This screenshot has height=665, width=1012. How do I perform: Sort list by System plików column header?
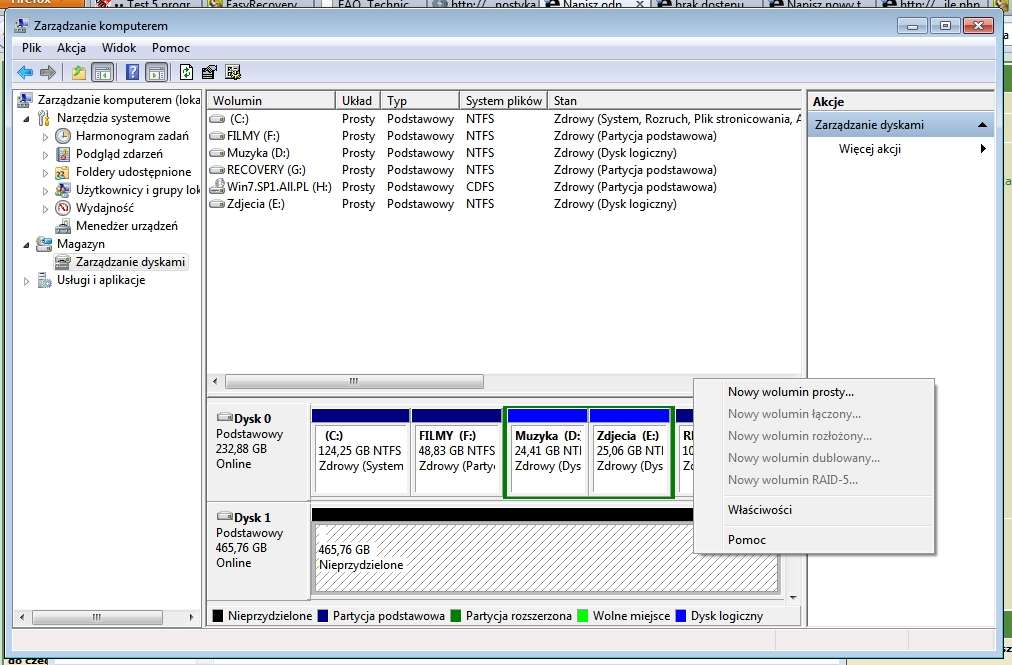(503, 101)
